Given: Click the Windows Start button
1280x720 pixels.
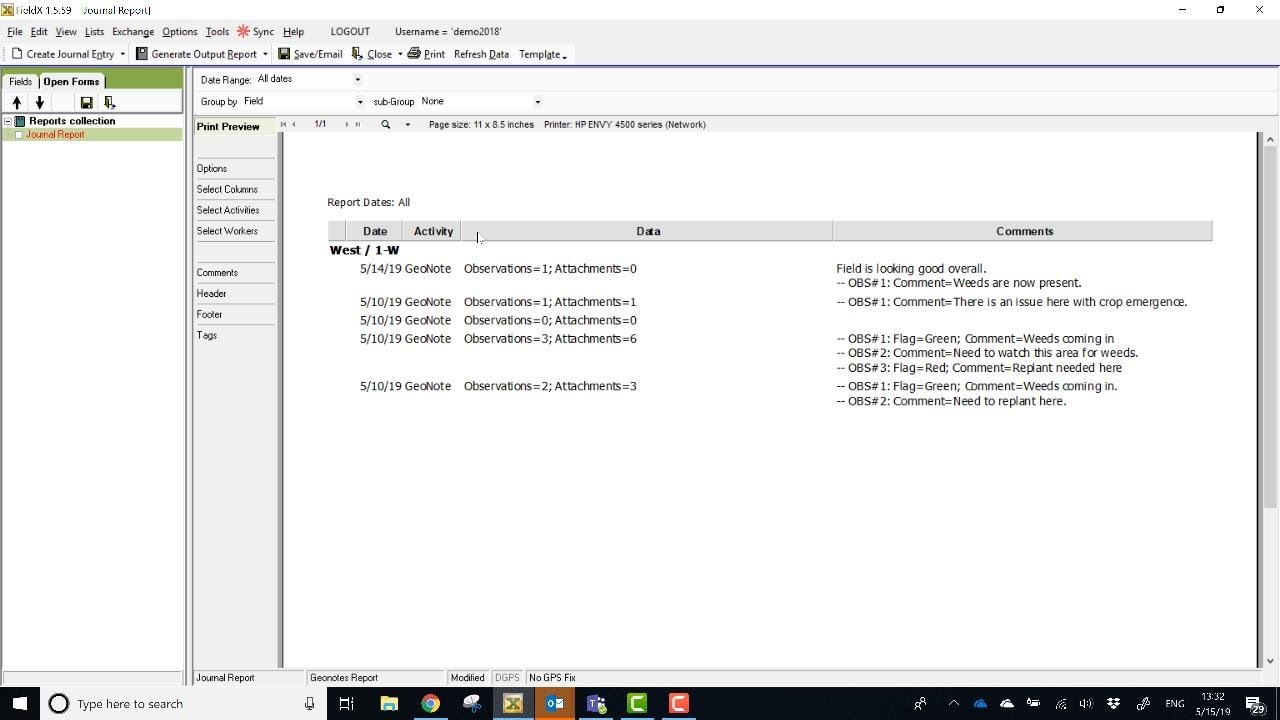Looking at the screenshot, I should click(x=19, y=704).
